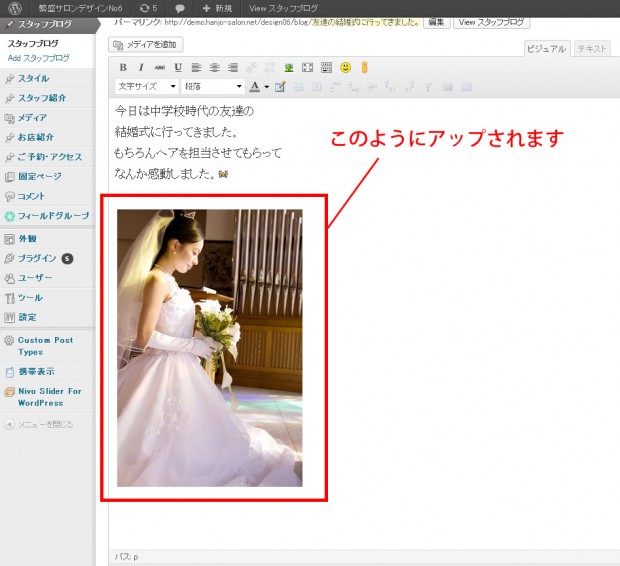Click the updates icon showing 5

tap(147, 7)
